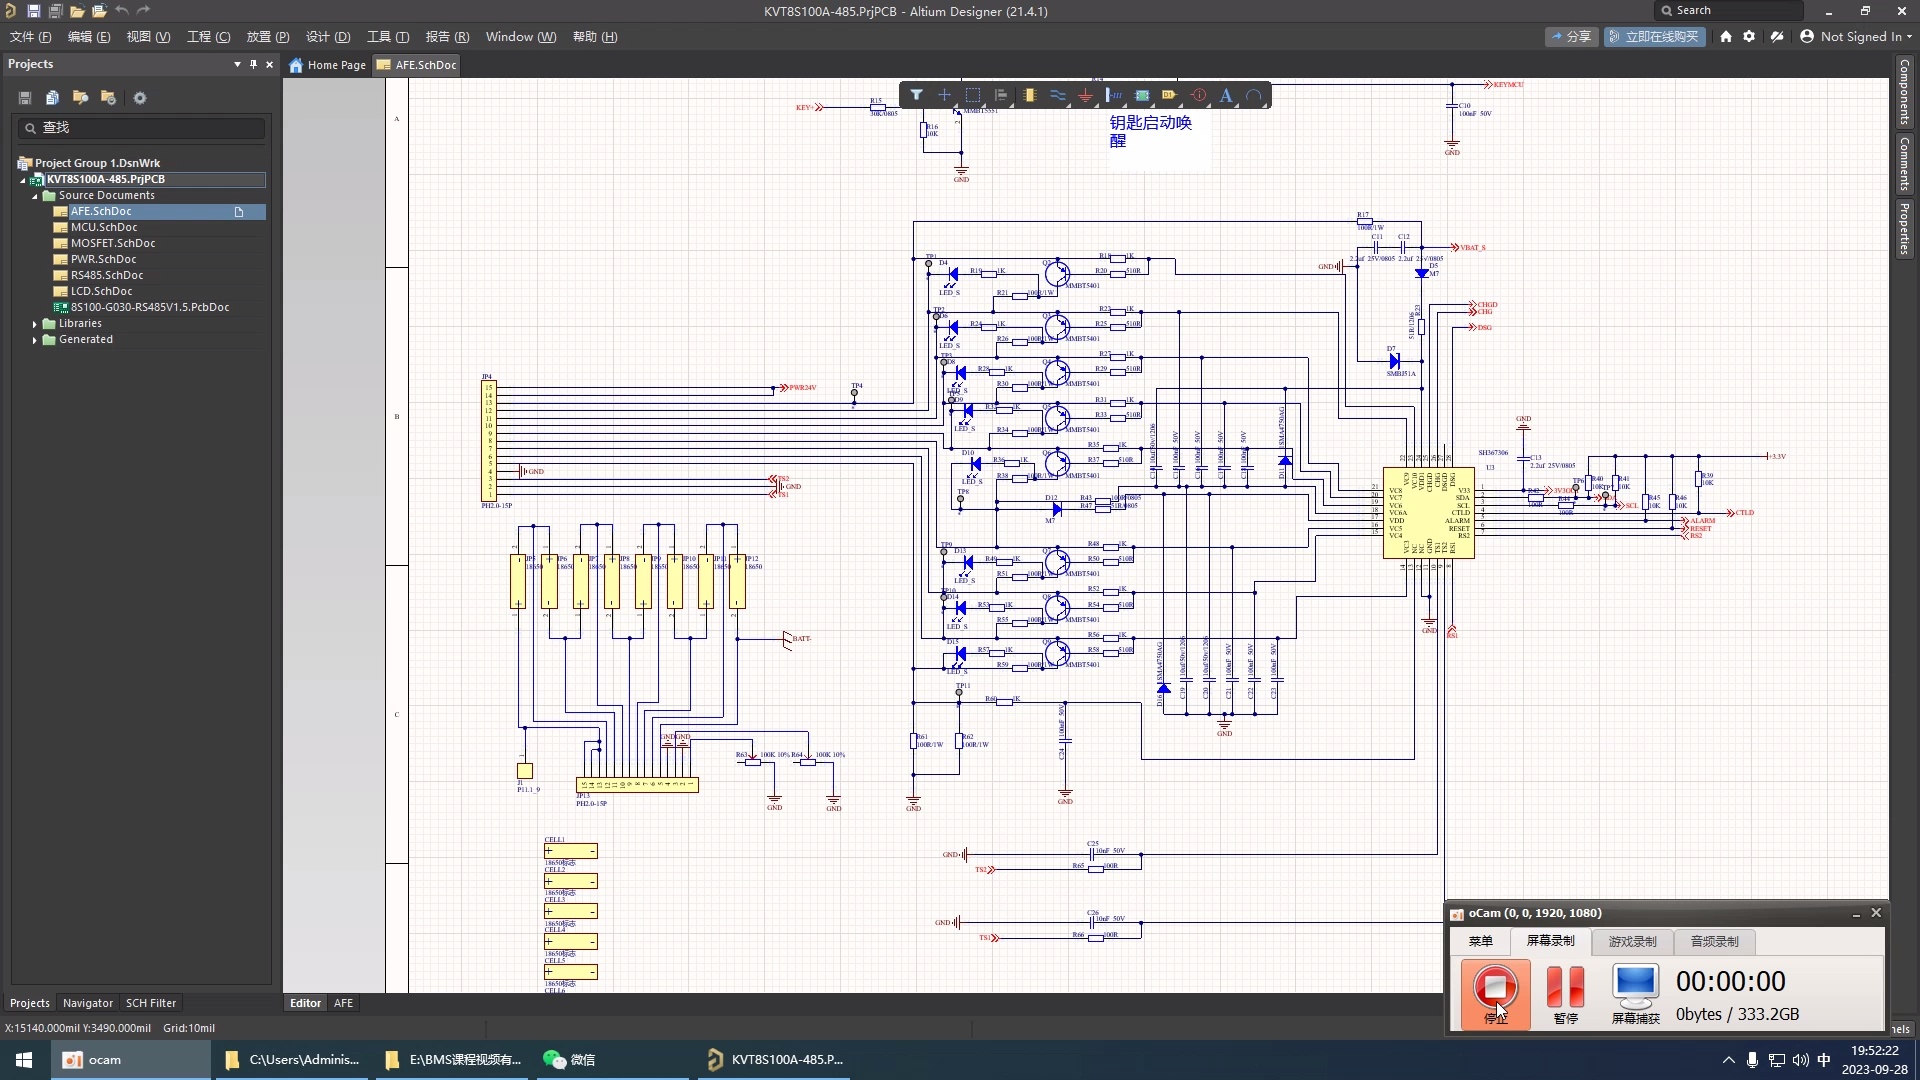1920x1080 pixels.
Task: Open the oCam 菜单 menu
Action: 1480,942
